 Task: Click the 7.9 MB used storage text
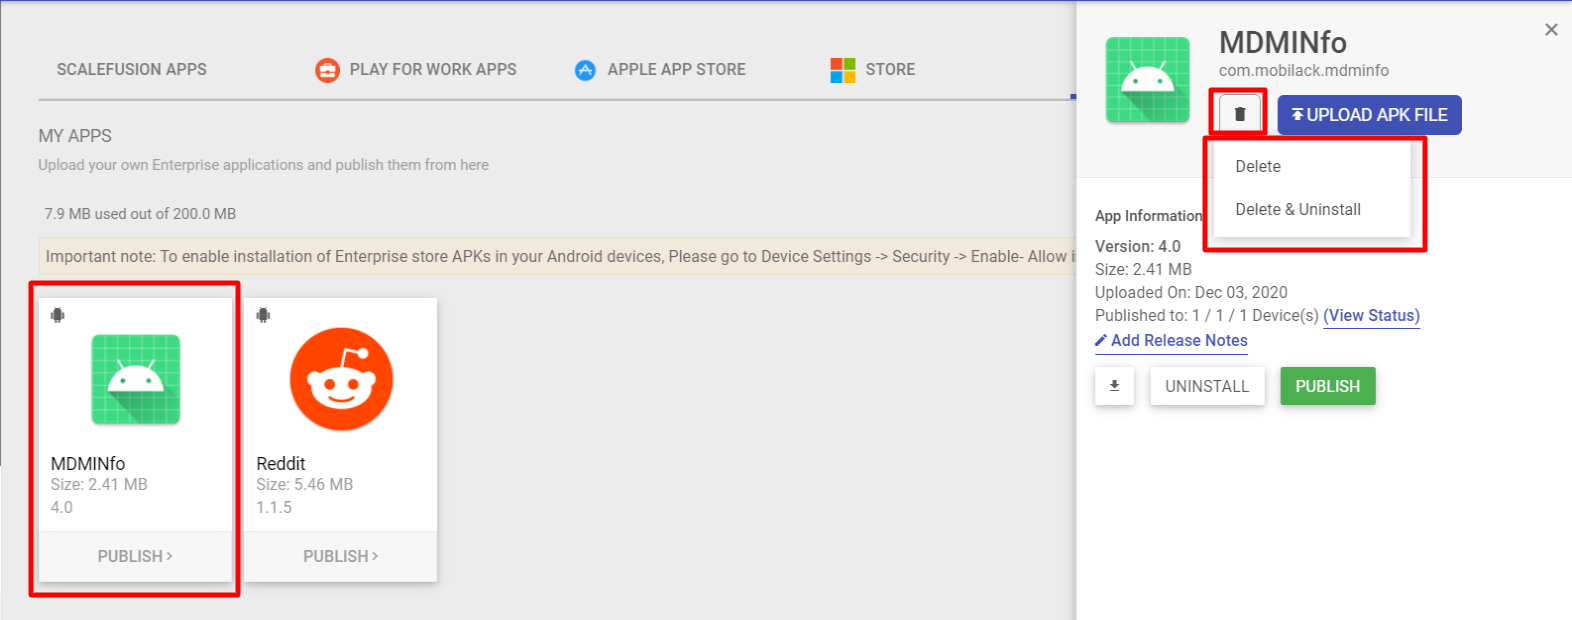point(140,213)
